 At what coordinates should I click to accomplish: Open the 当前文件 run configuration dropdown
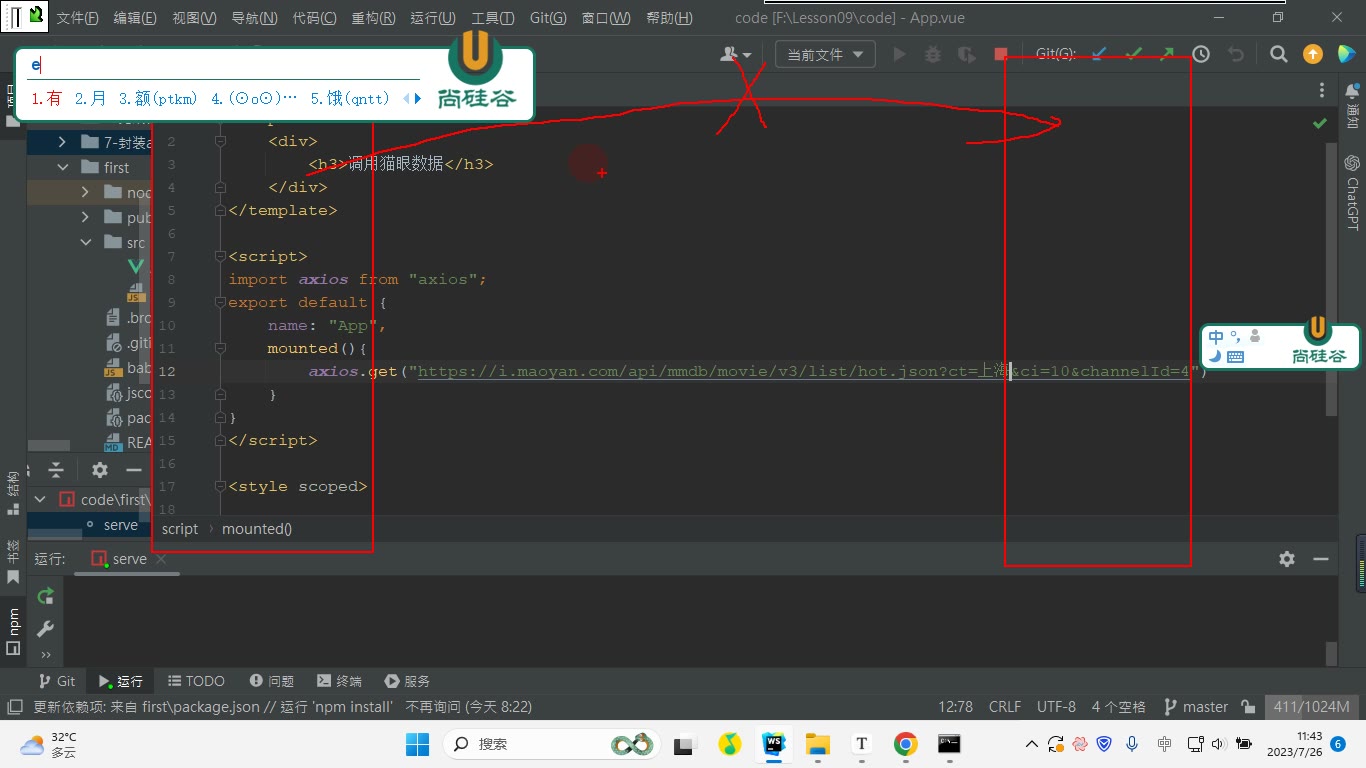pyautogui.click(x=825, y=55)
